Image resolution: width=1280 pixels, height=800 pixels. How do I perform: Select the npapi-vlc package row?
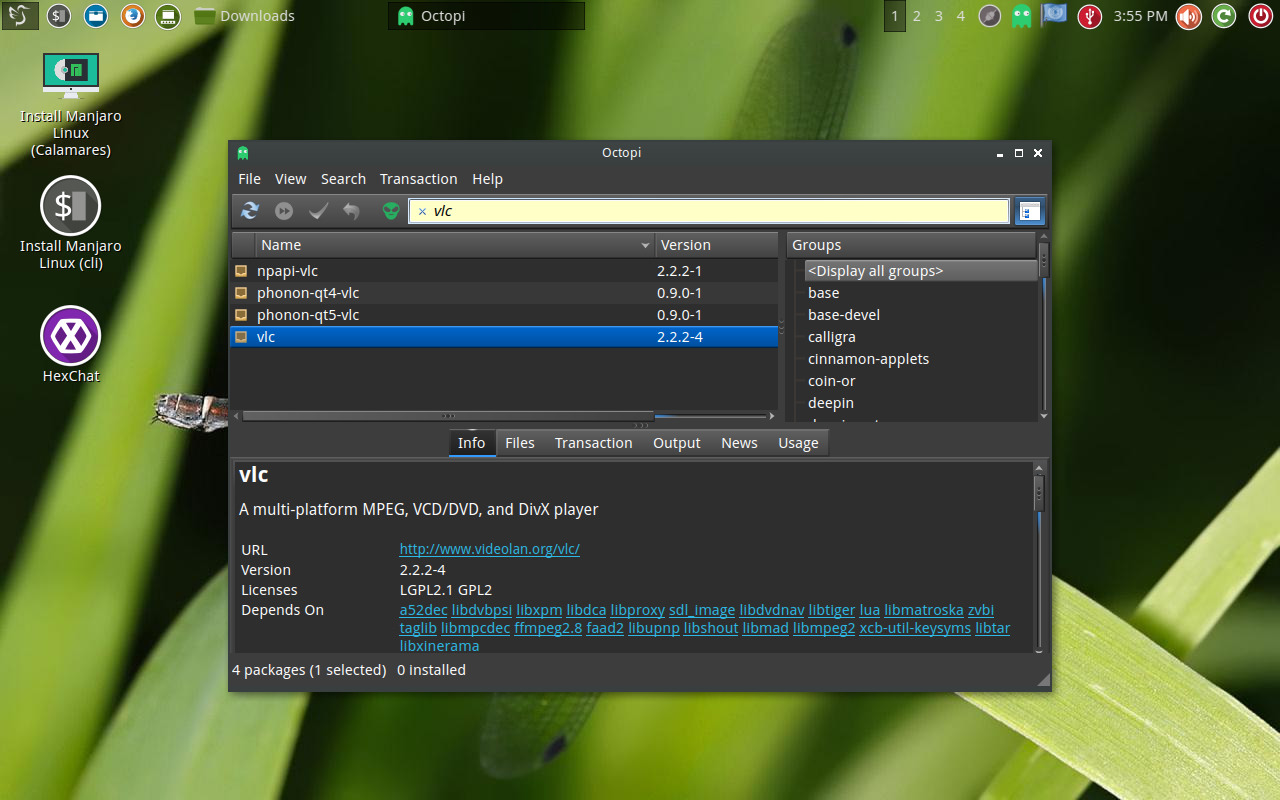(504, 271)
